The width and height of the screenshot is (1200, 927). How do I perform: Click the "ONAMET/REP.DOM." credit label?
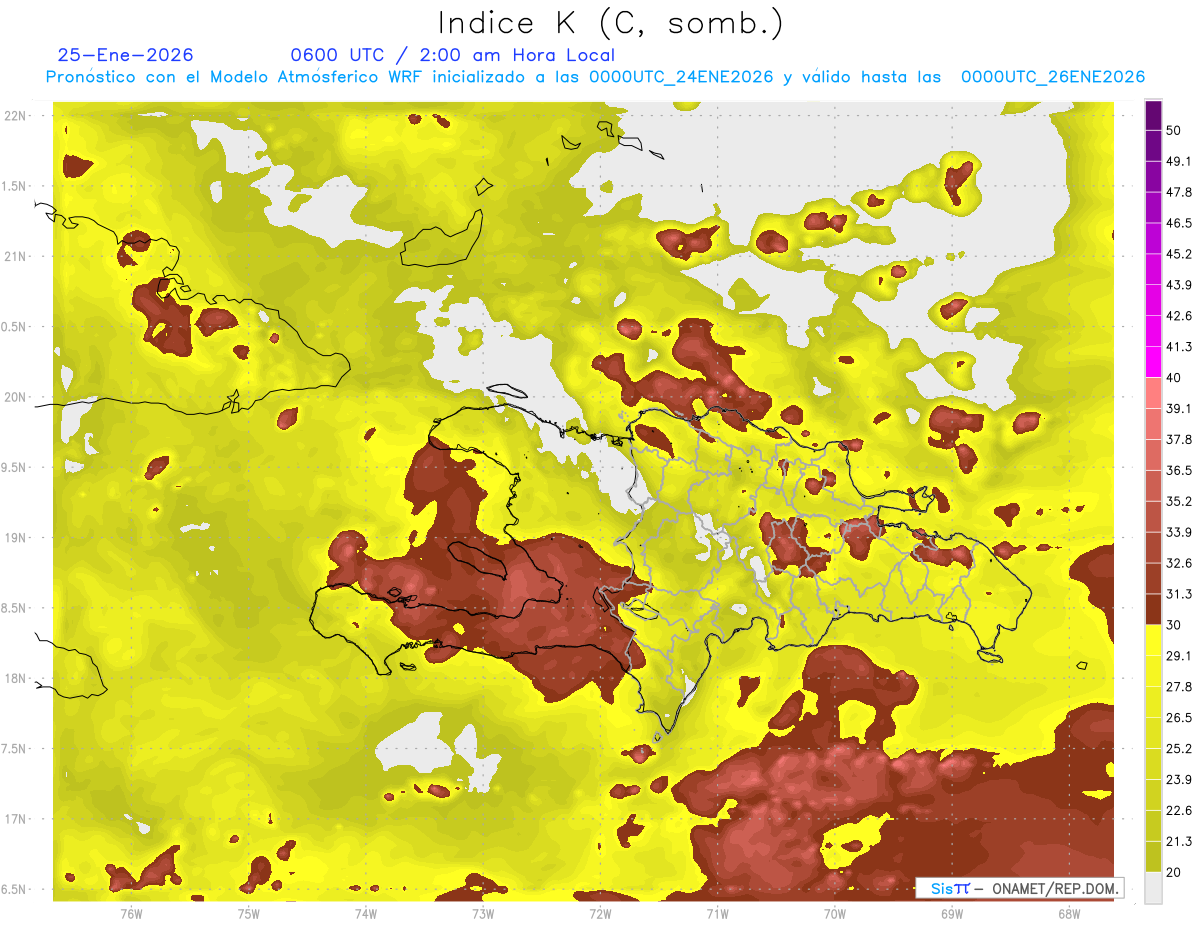pyautogui.click(x=1055, y=888)
